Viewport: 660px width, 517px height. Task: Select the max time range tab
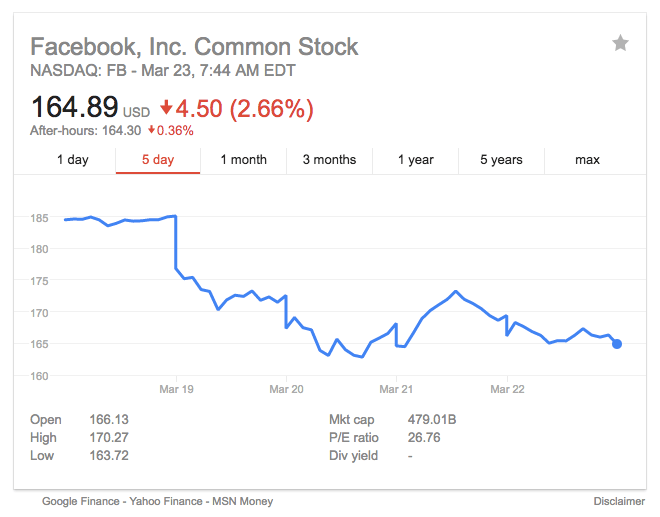point(587,160)
